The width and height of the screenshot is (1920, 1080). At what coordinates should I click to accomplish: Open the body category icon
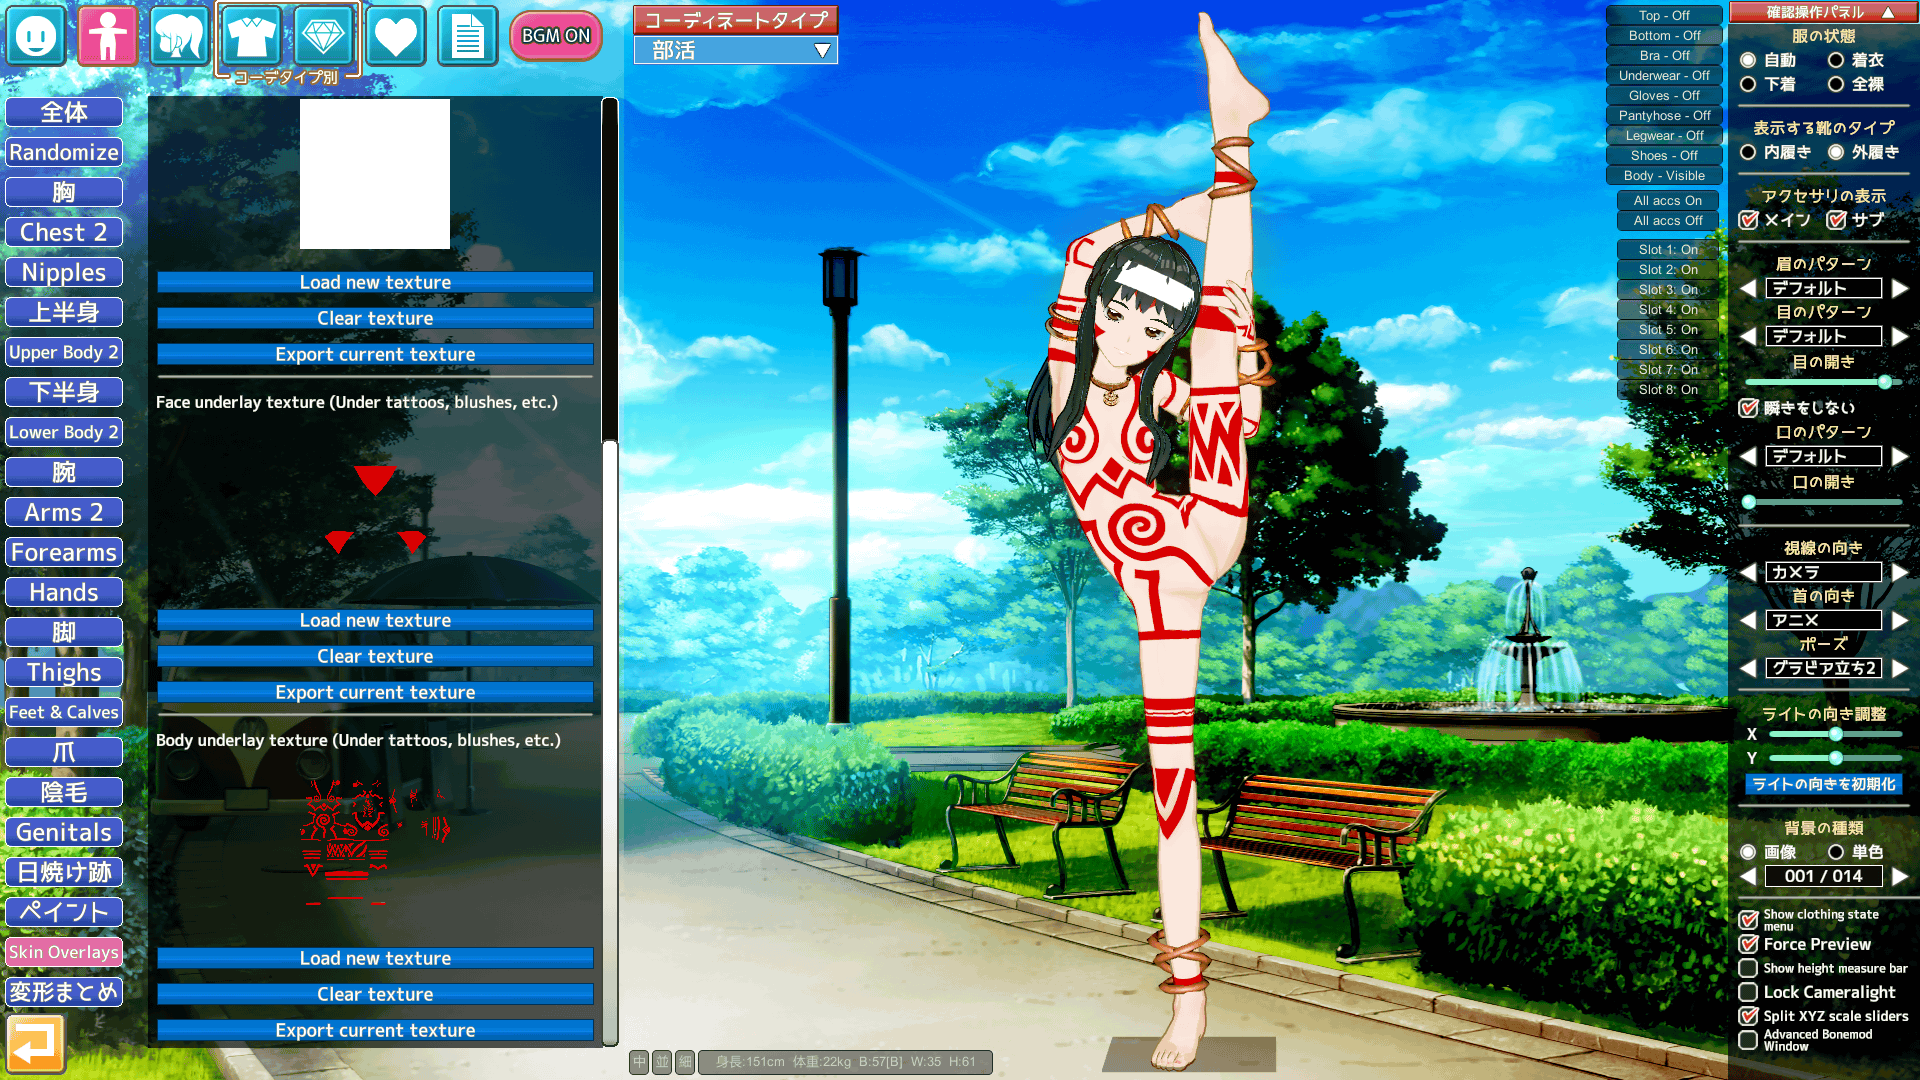(x=107, y=36)
